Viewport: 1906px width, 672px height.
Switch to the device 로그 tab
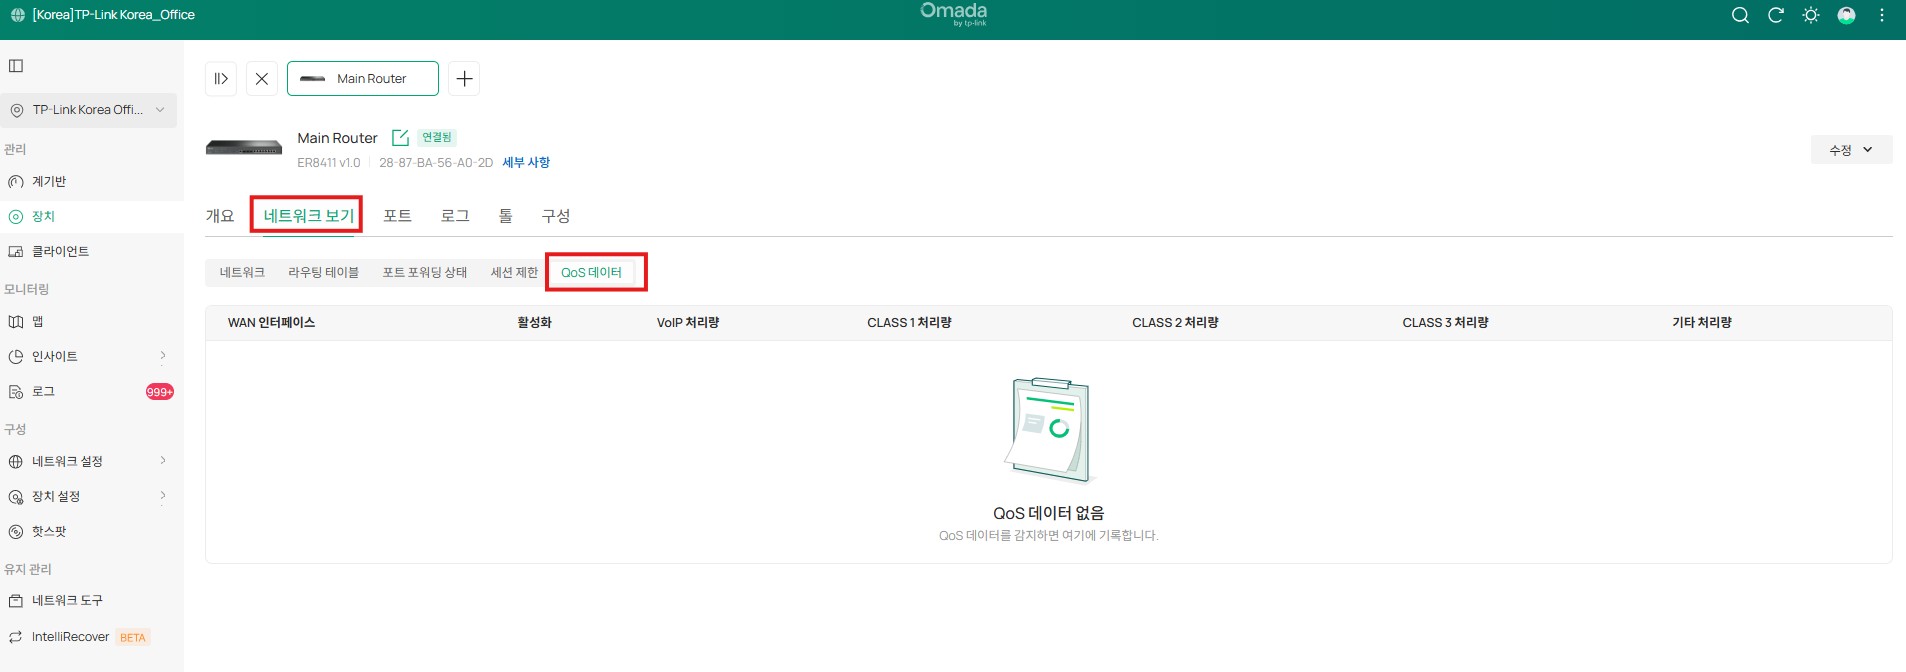point(455,216)
